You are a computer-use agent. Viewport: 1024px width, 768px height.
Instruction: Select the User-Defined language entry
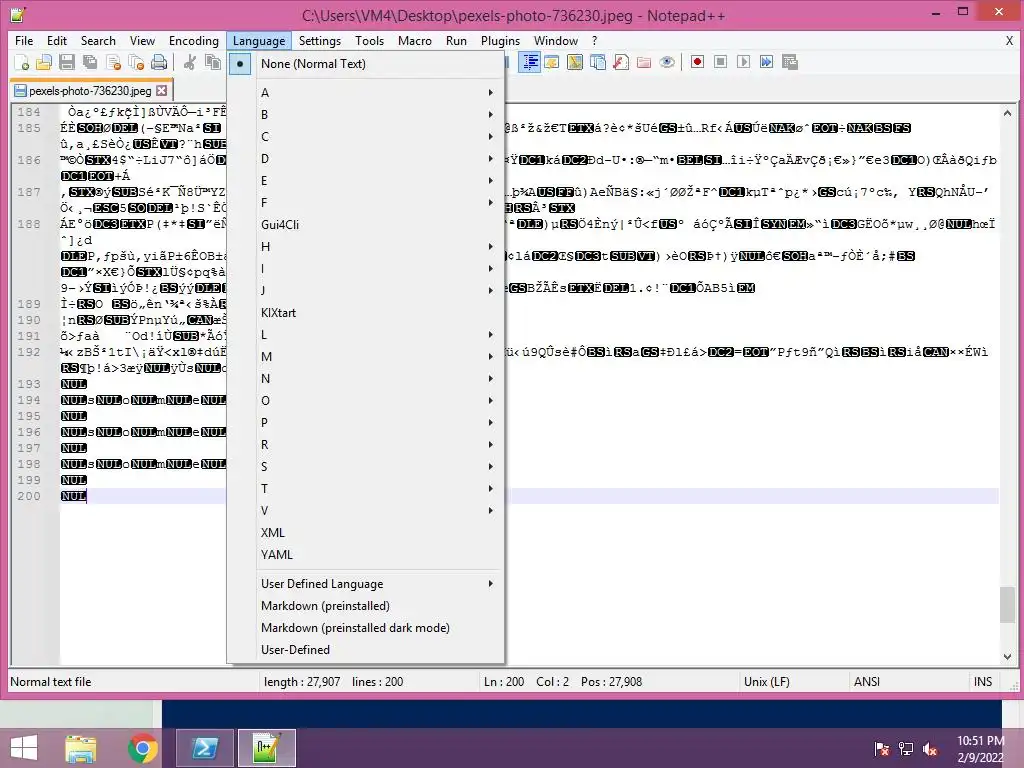366,650
